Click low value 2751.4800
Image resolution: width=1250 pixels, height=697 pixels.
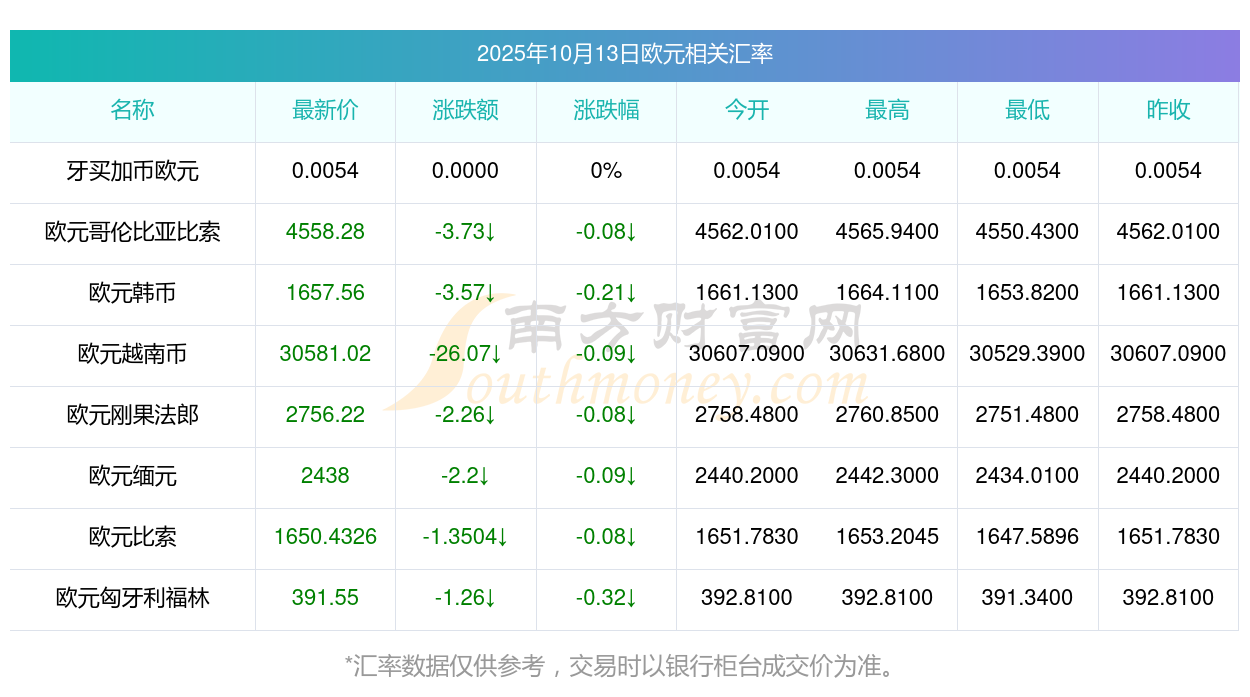(x=1027, y=415)
